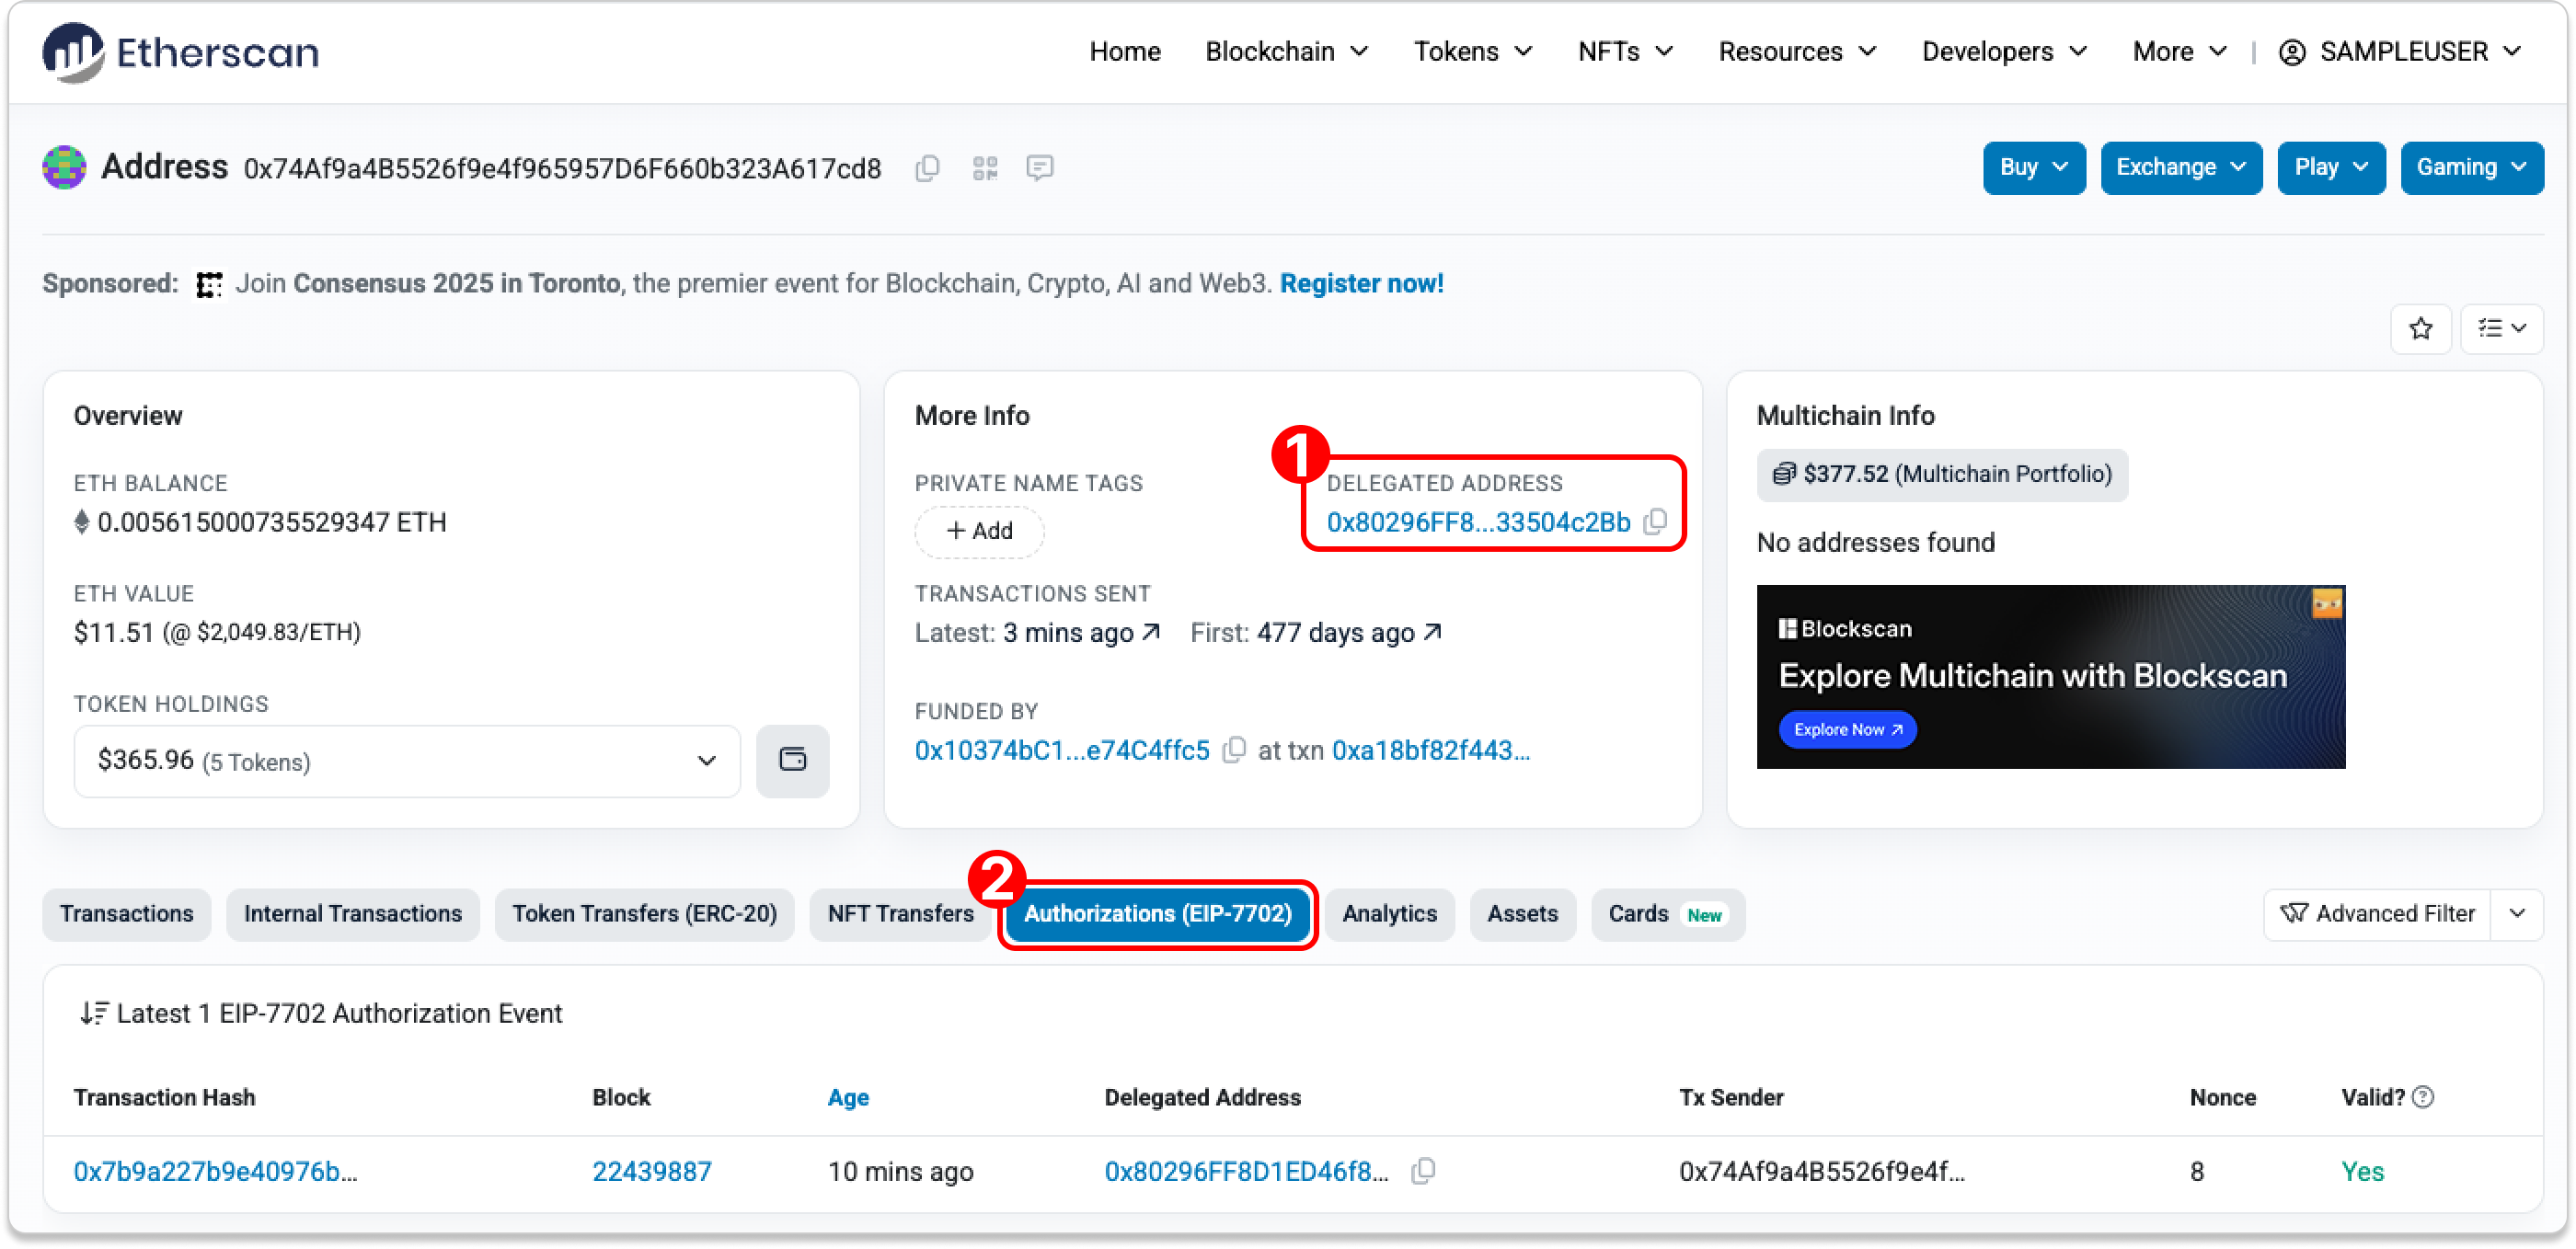Open the Advanced Filter arrow dropdown
Image resolution: width=2576 pixels, height=1249 pixels.
pyautogui.click(x=2517, y=913)
